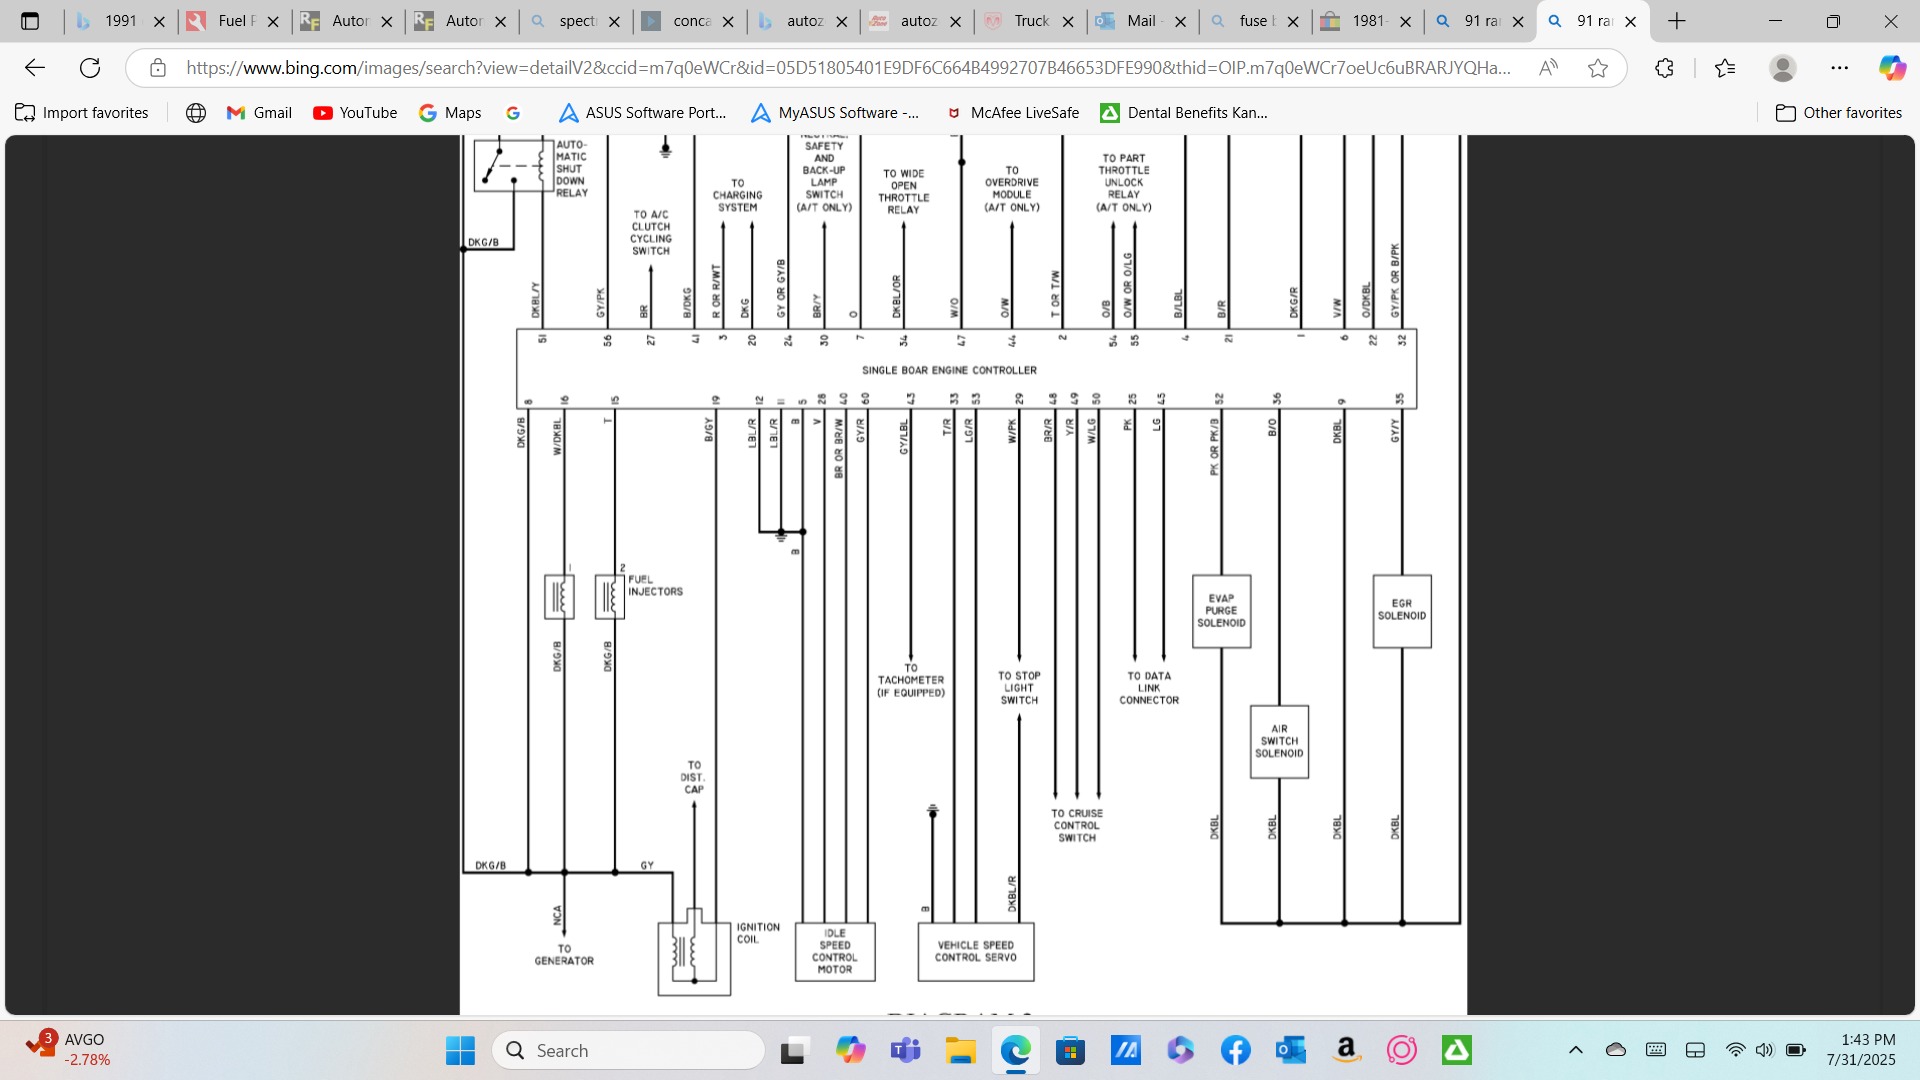Add page to favorites star icon
Screen dimensions: 1920x1080
point(1598,68)
